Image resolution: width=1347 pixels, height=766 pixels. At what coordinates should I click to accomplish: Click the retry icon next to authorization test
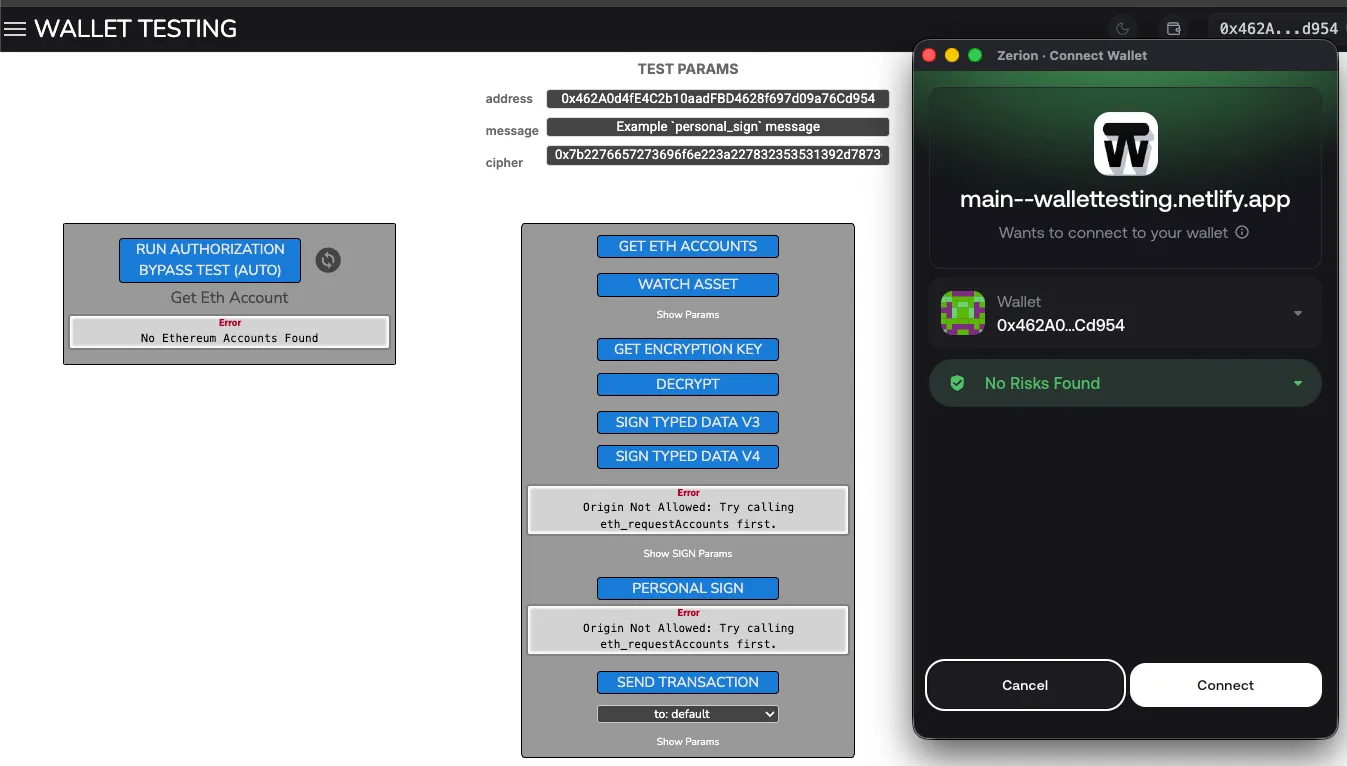point(327,260)
